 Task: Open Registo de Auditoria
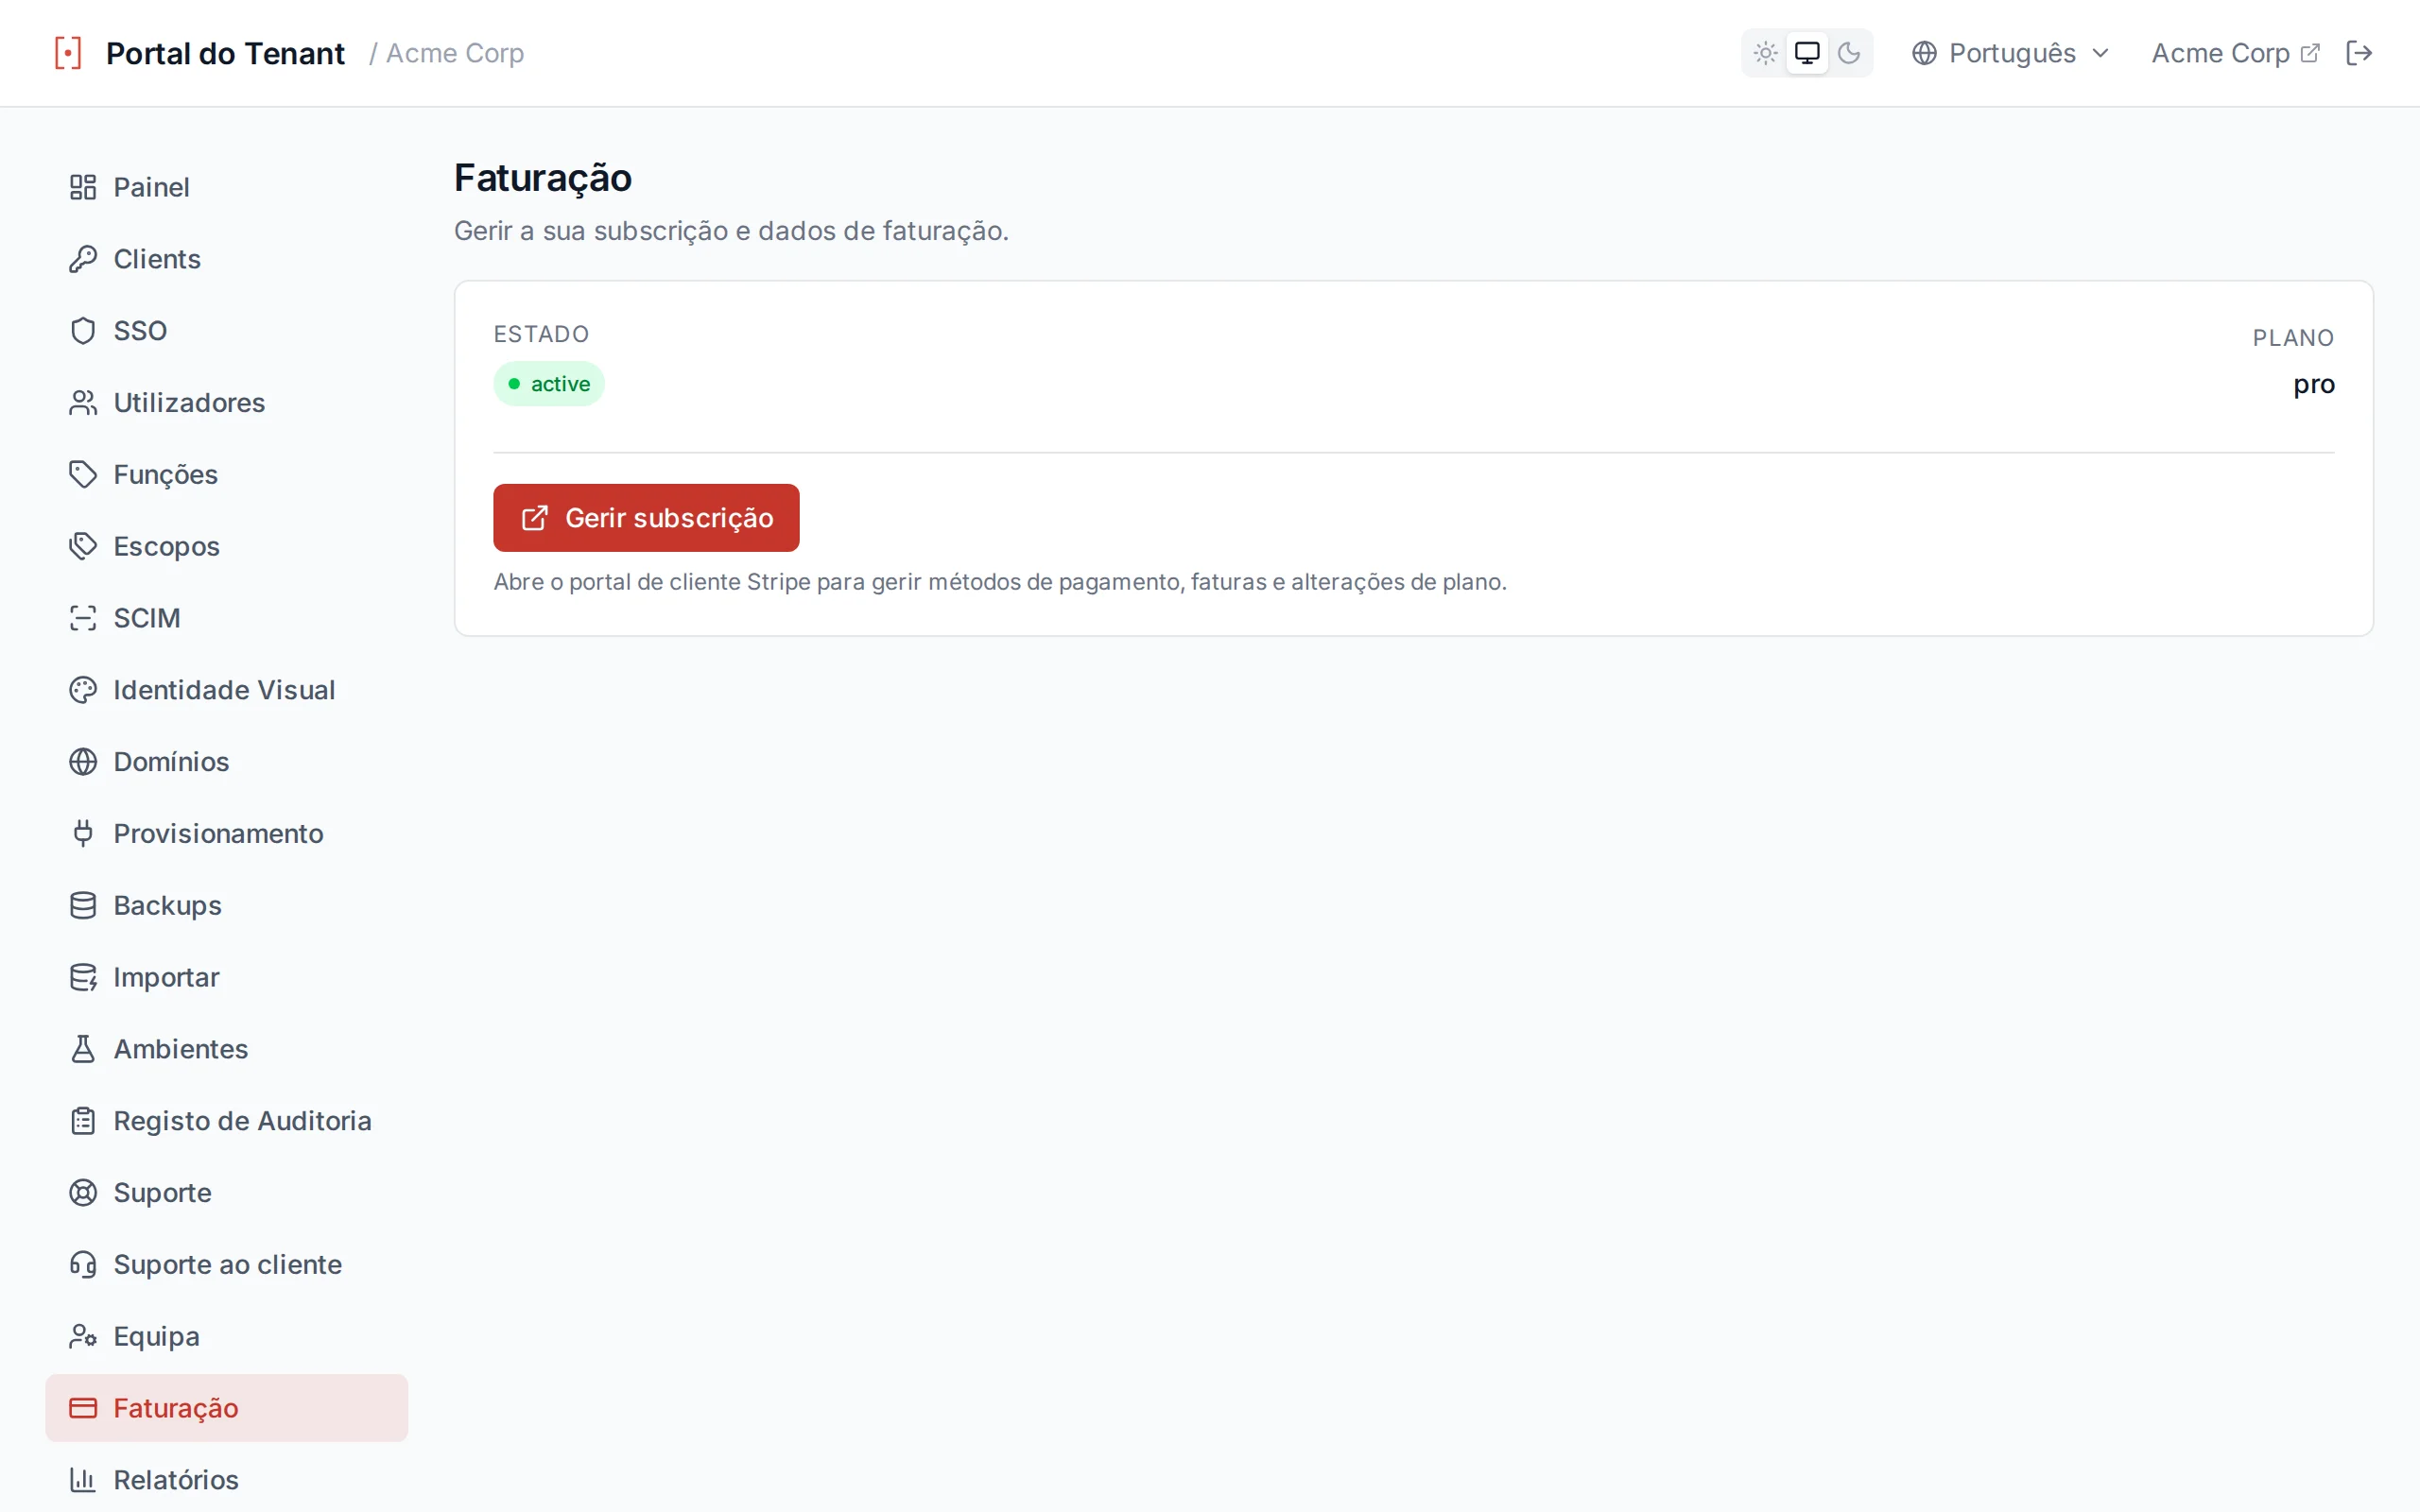227,1121
